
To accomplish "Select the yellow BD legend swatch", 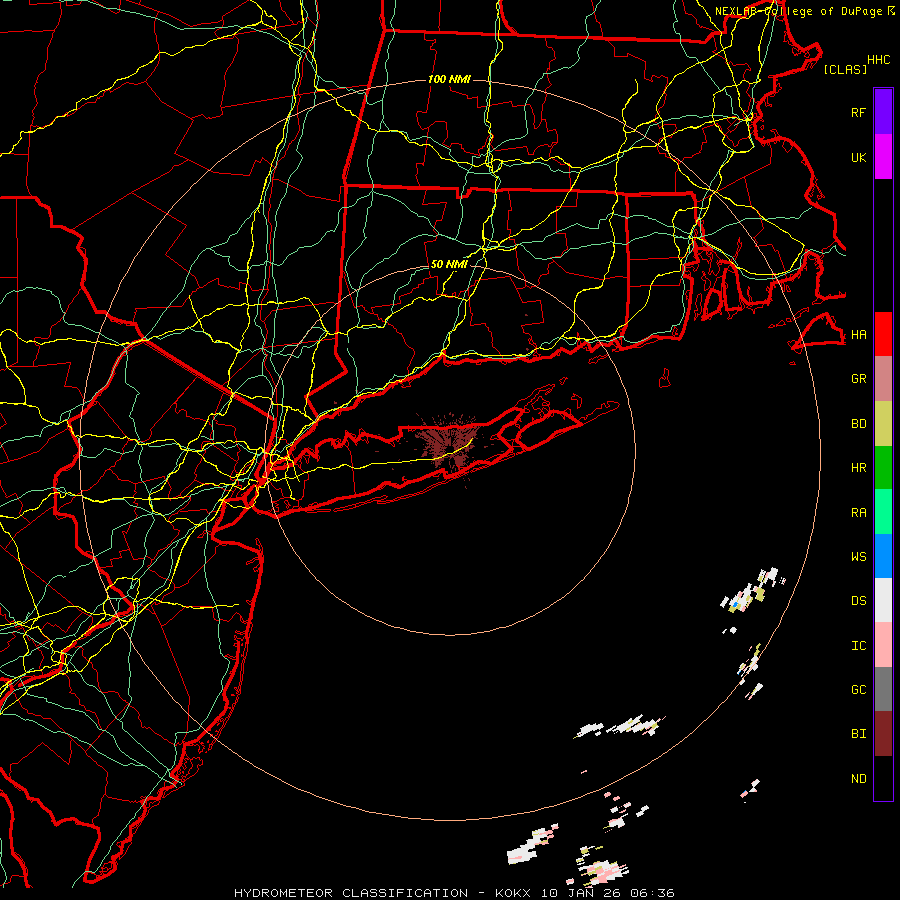I will tap(883, 424).
